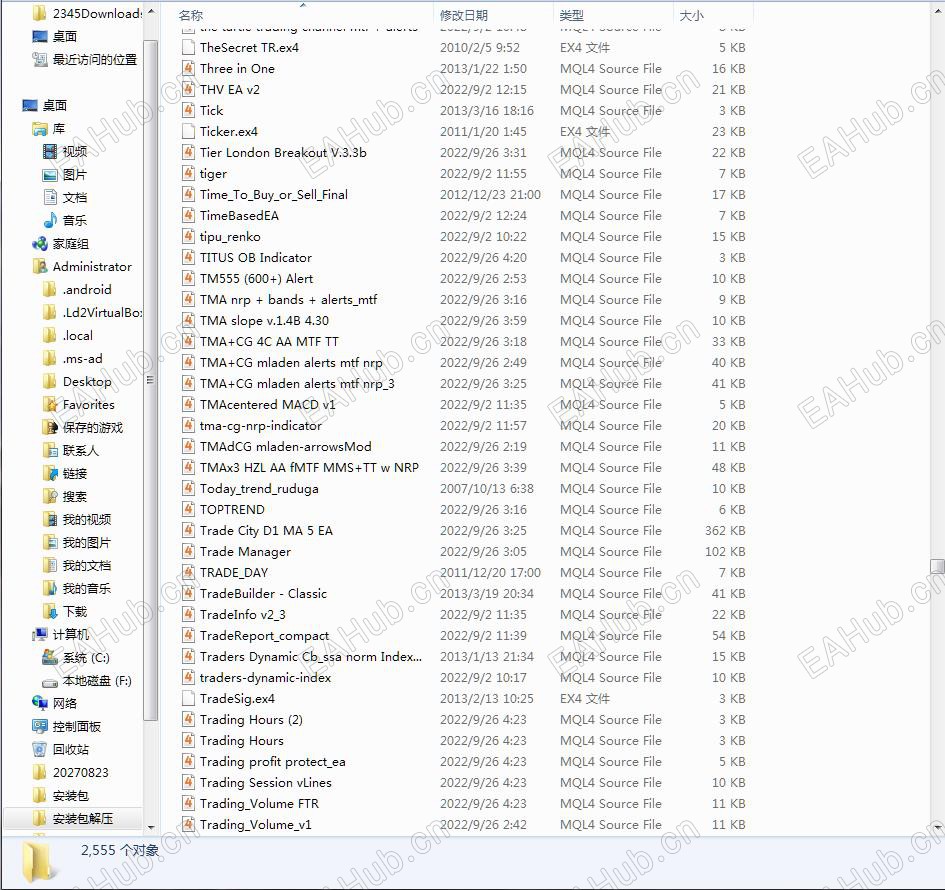This screenshot has width=945, height=890.
Task: Open the 系统 (C:) drive icon
Action: click(50, 657)
